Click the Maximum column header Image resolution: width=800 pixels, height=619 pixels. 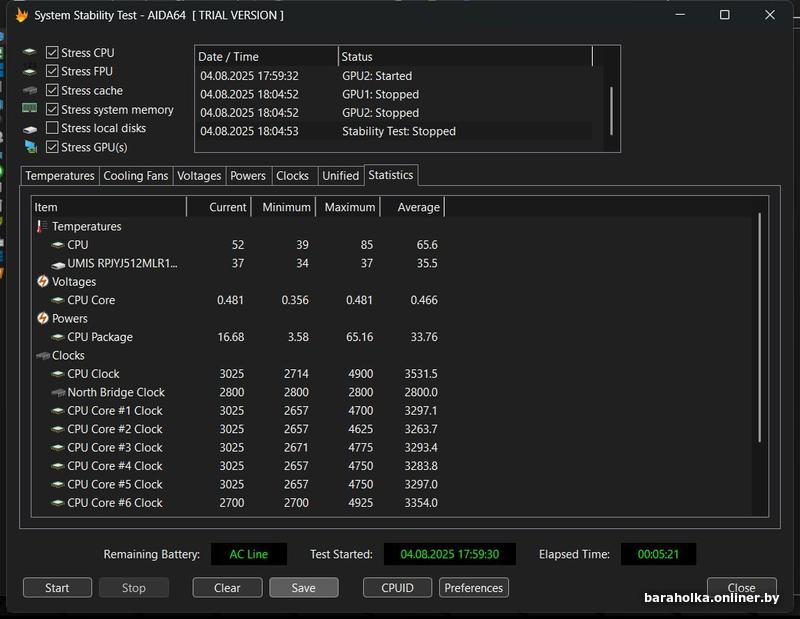(347, 207)
